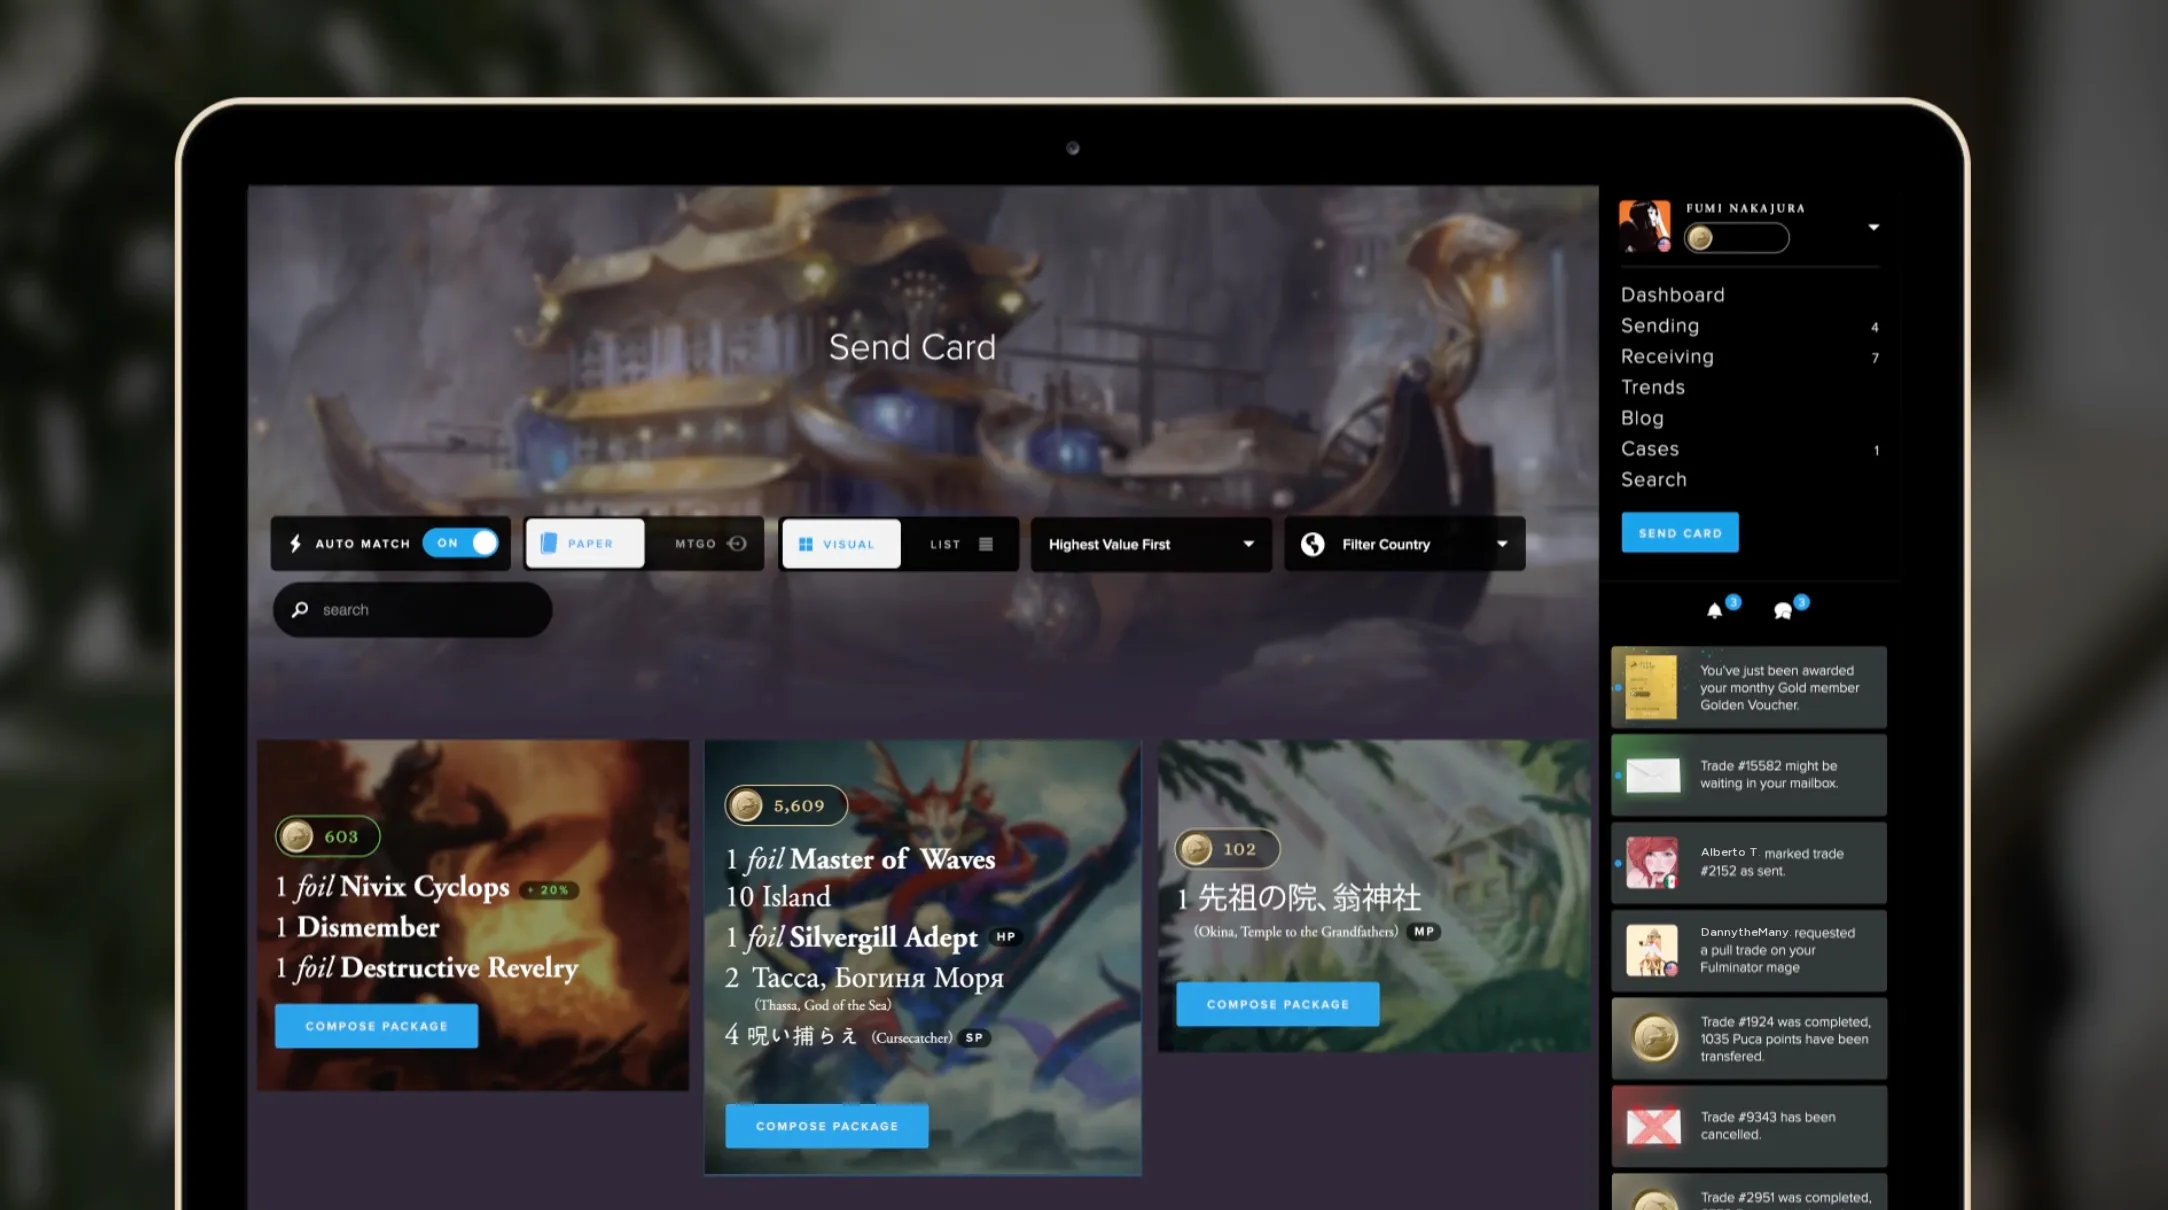2168x1210 pixels.
Task: Expand the Fumi Nakajura account menu arrow
Action: (x=1873, y=227)
